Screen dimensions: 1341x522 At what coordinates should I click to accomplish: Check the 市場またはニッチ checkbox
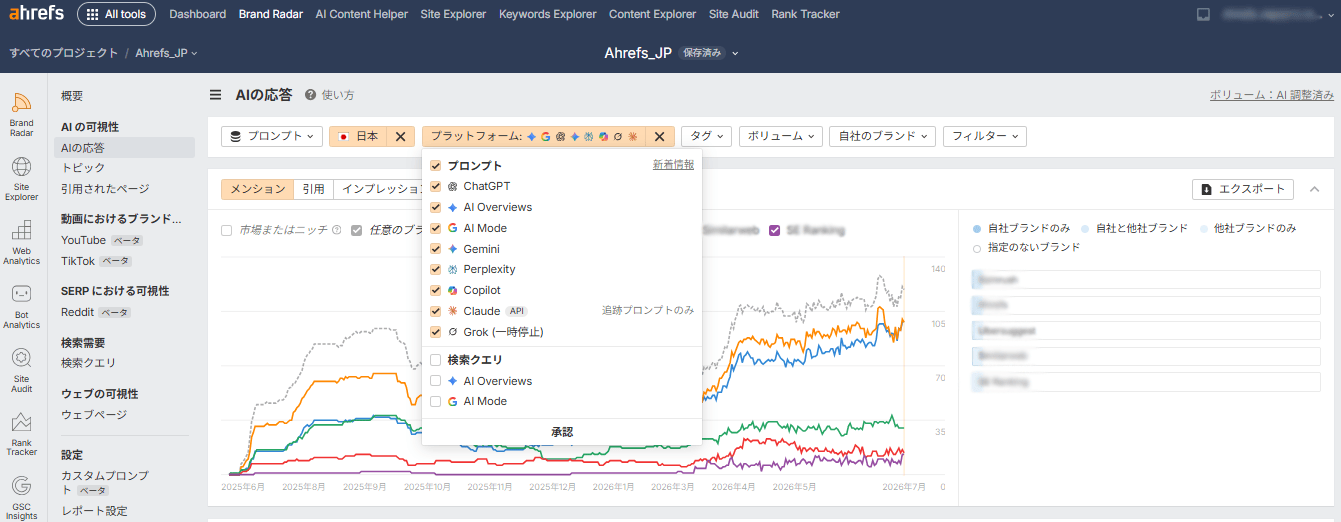point(227,230)
